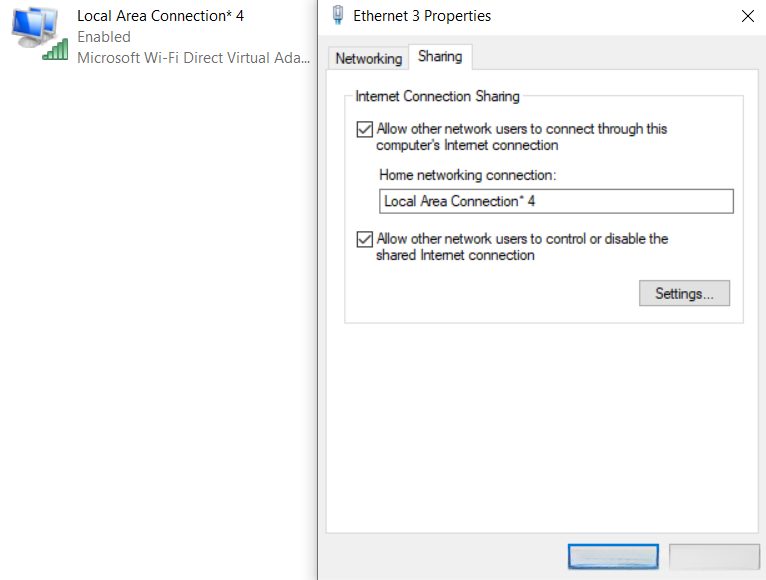Uncheck the box allowing users to connect through this computer
The width and height of the screenshot is (766, 580).
coord(363,129)
